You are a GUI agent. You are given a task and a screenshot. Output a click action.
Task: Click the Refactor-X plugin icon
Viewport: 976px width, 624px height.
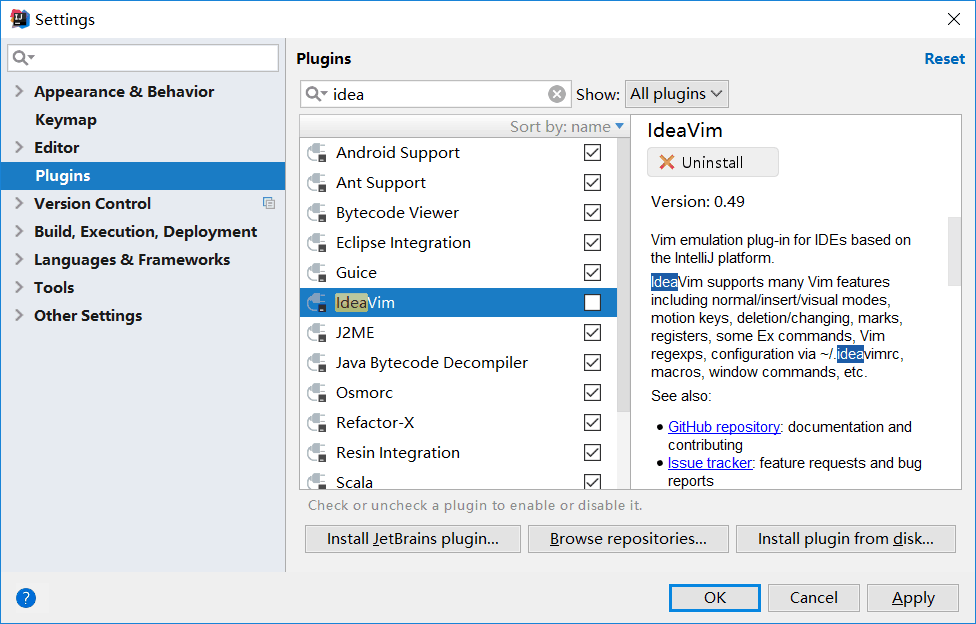[318, 423]
